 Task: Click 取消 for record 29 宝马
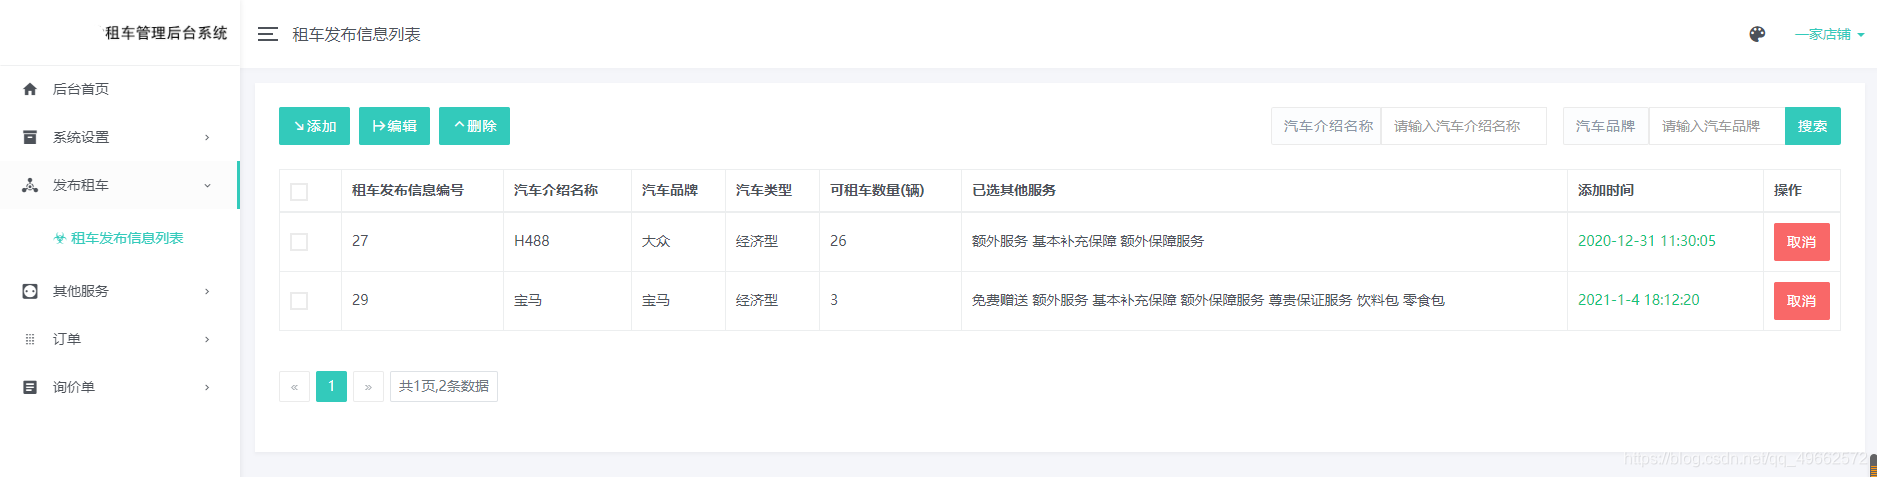[1801, 301]
